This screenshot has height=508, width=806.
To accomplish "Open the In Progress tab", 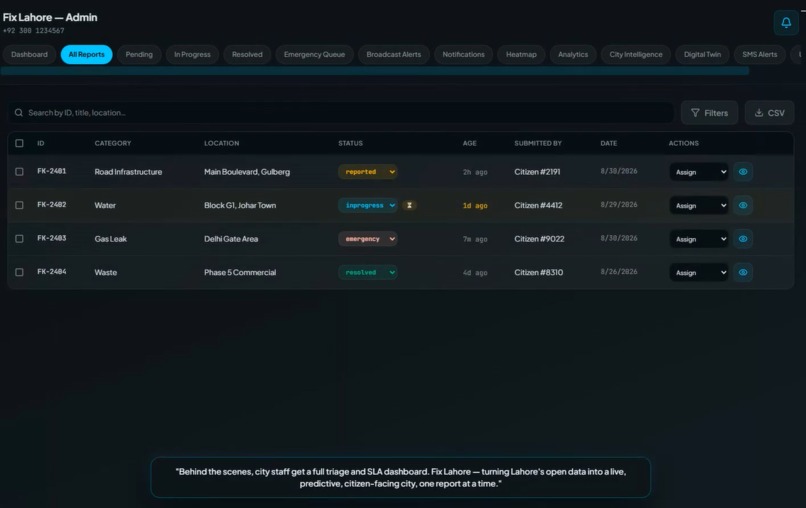I will pos(192,55).
